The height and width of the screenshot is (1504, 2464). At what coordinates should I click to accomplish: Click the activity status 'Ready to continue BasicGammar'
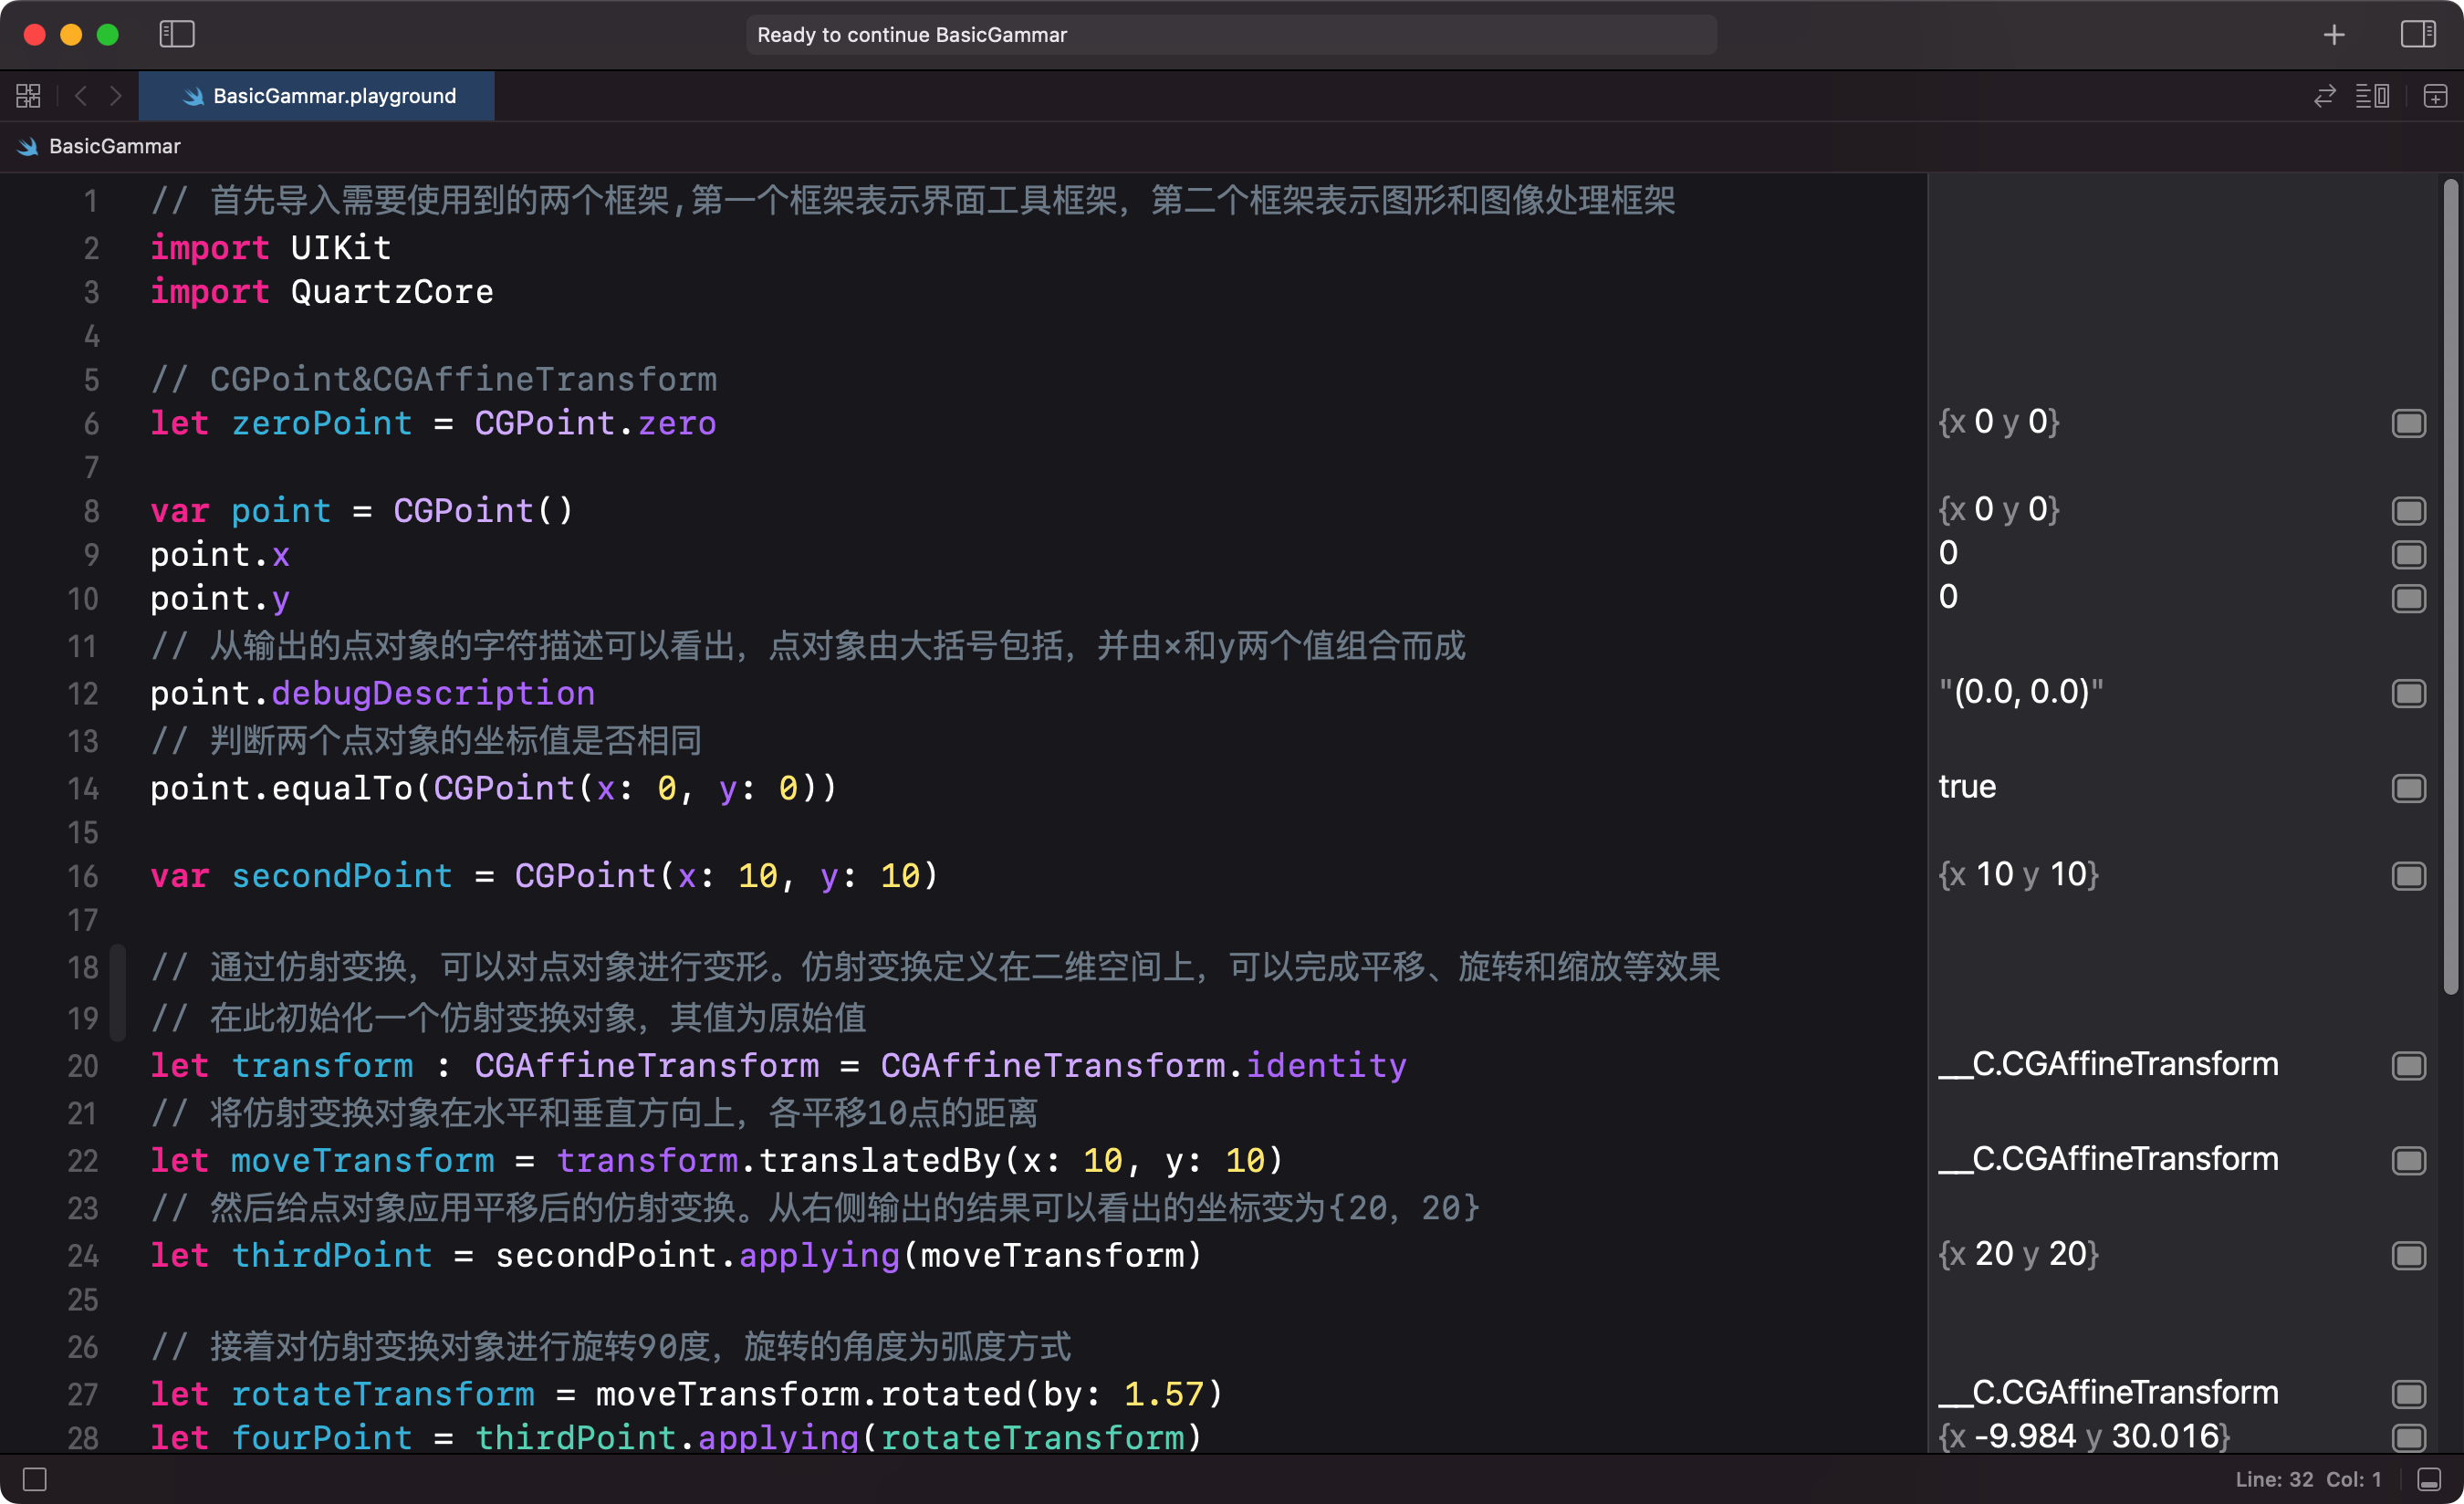coord(1231,35)
